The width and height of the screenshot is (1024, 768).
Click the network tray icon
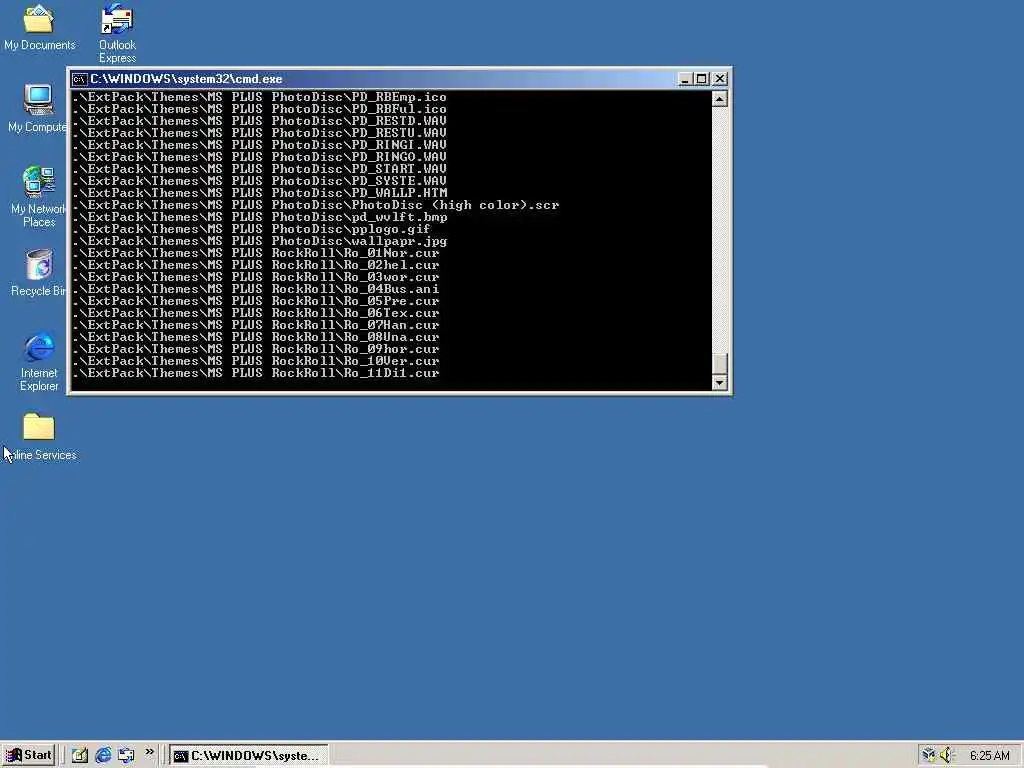click(929, 755)
